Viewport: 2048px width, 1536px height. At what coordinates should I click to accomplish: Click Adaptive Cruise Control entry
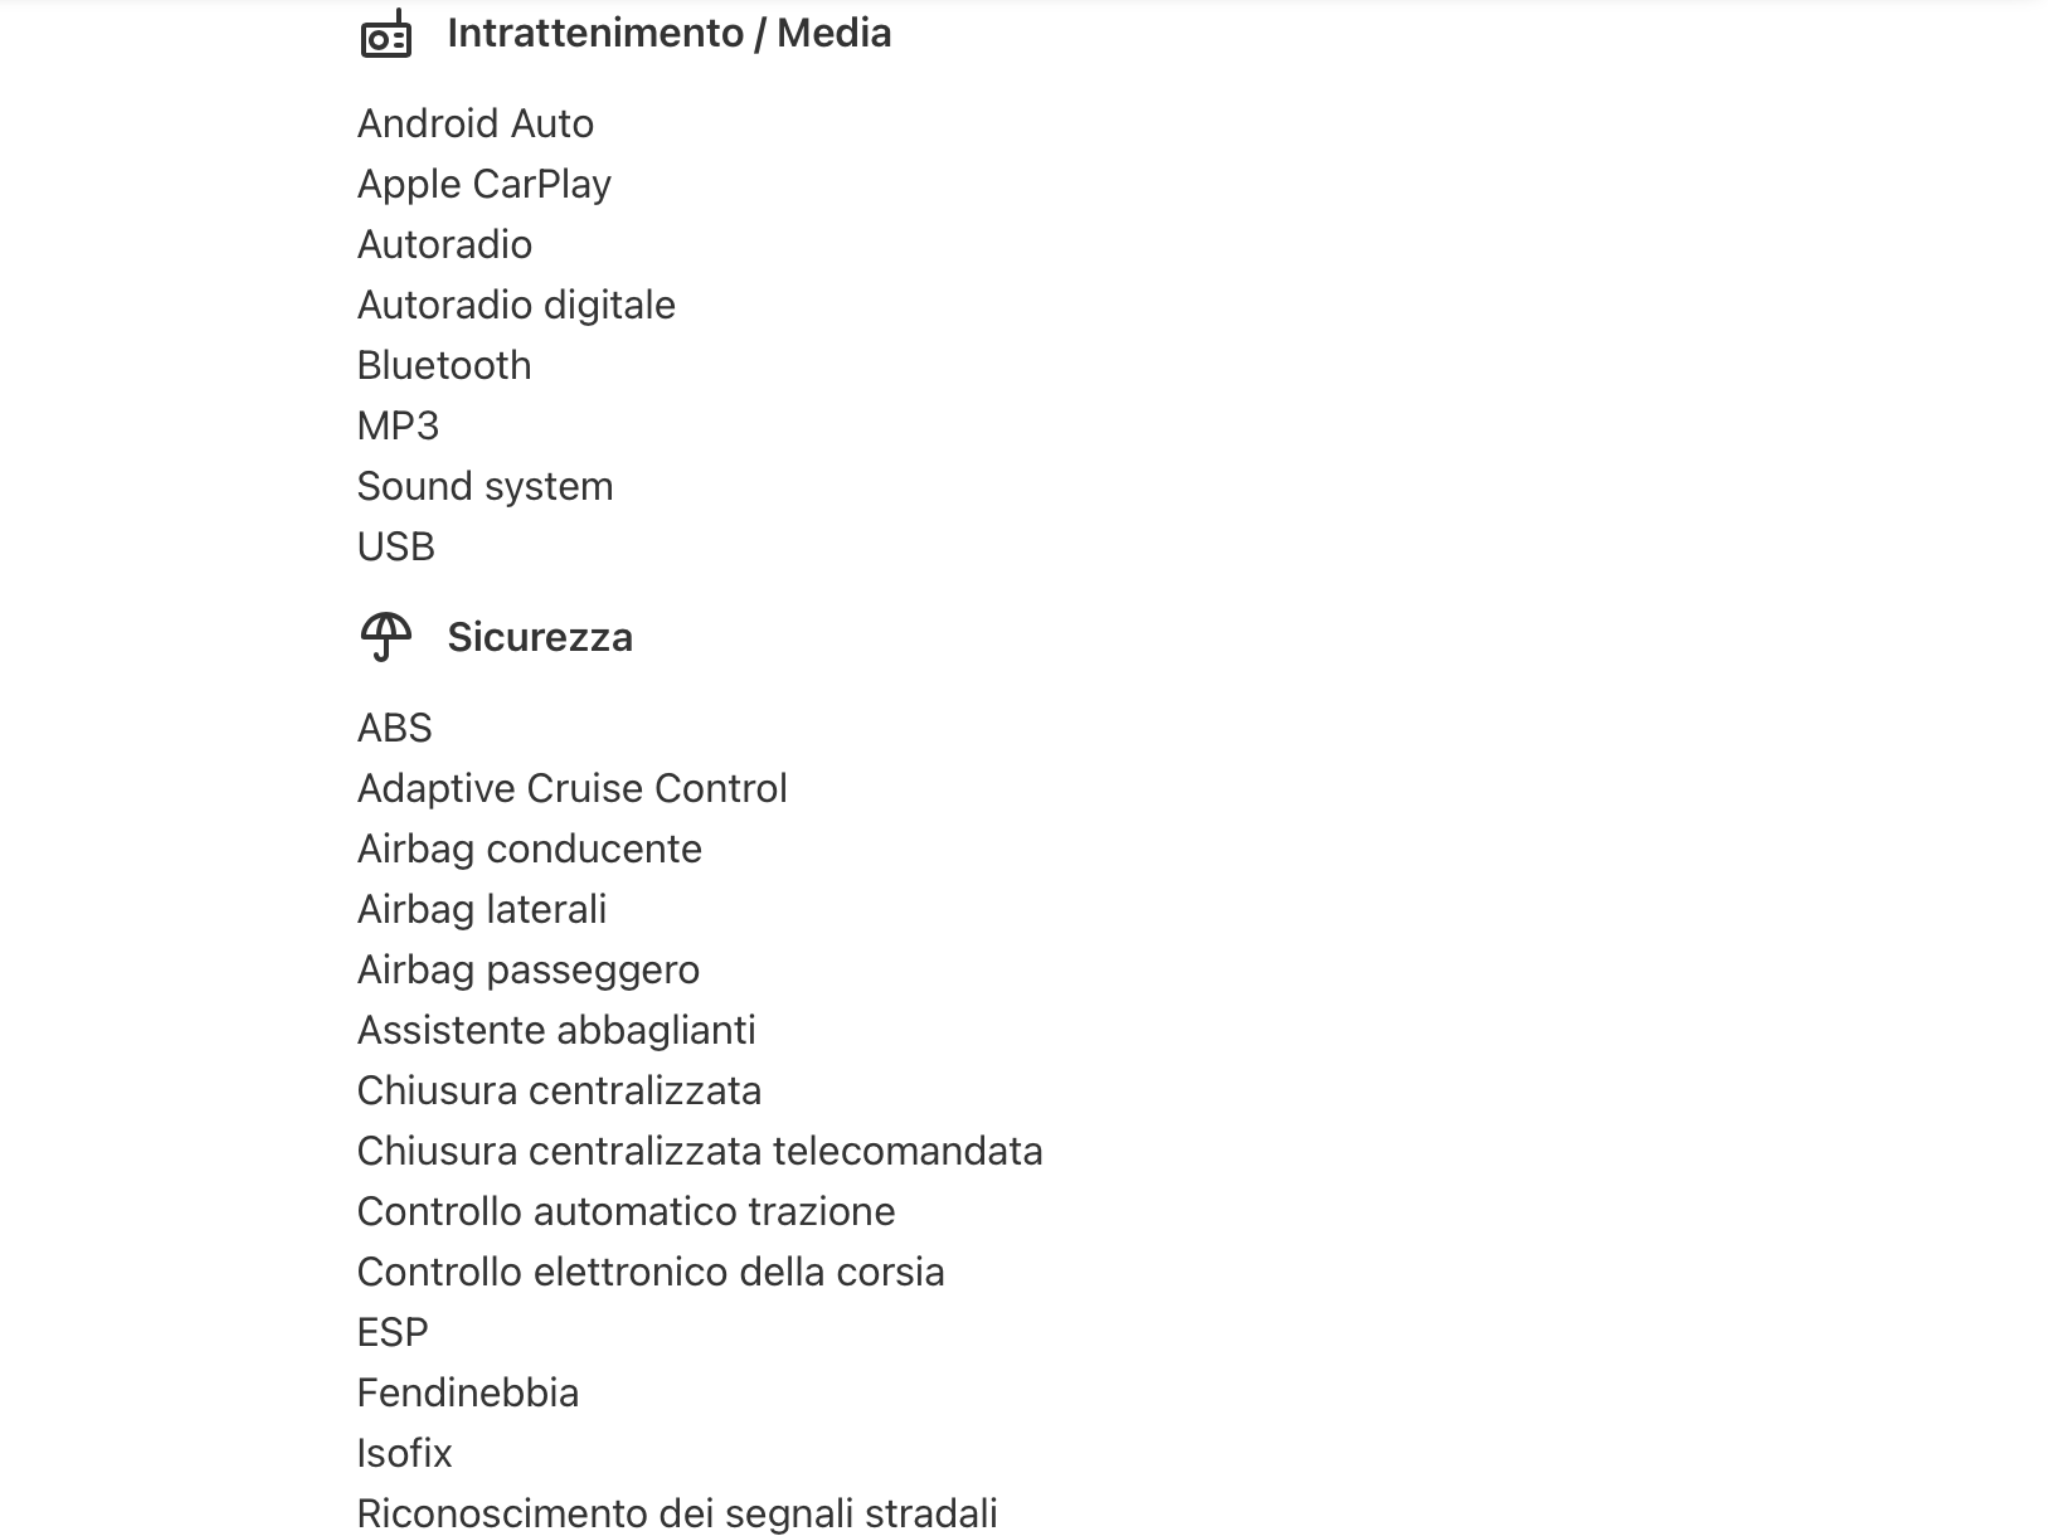click(x=572, y=789)
